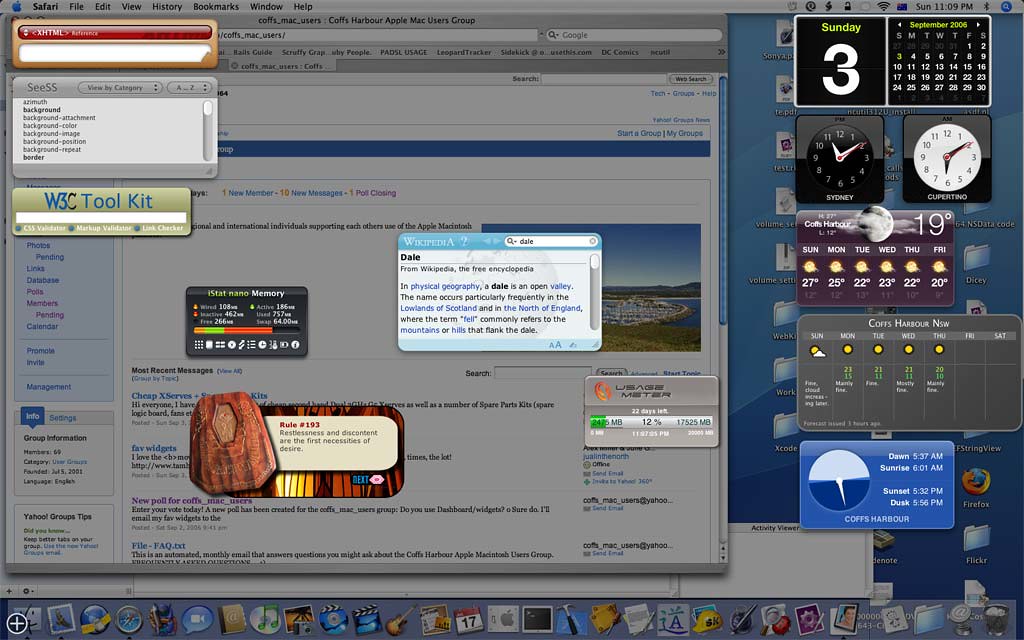Show iStat nano overview grid section
This screenshot has width=1024, height=640.
pos(199,344)
